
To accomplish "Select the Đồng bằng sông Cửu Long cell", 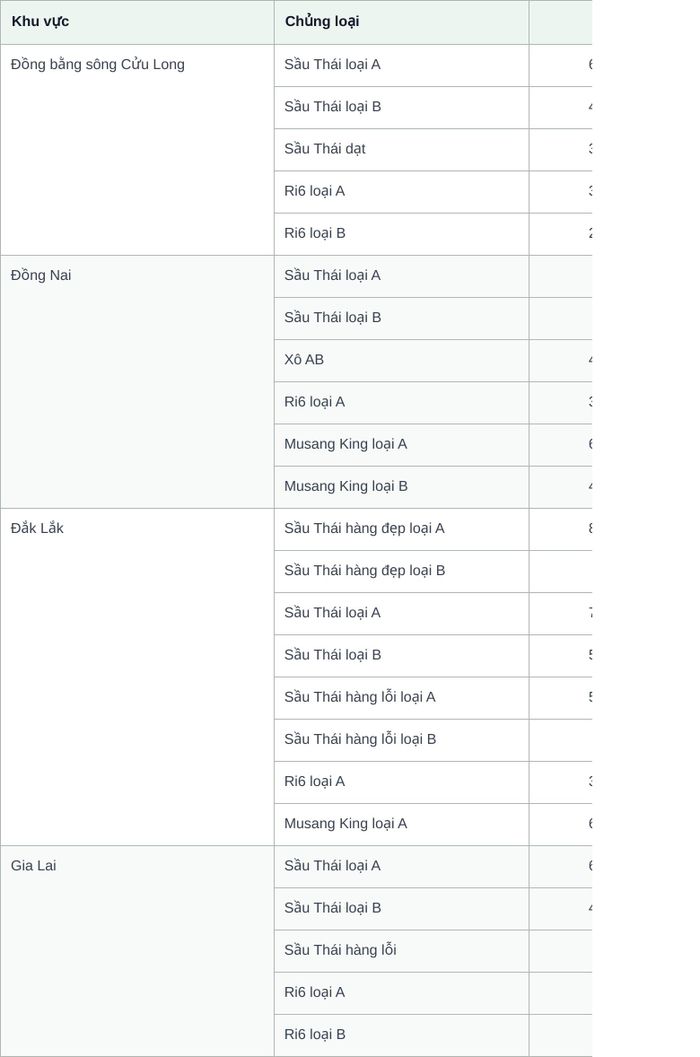I will [x=137, y=150].
